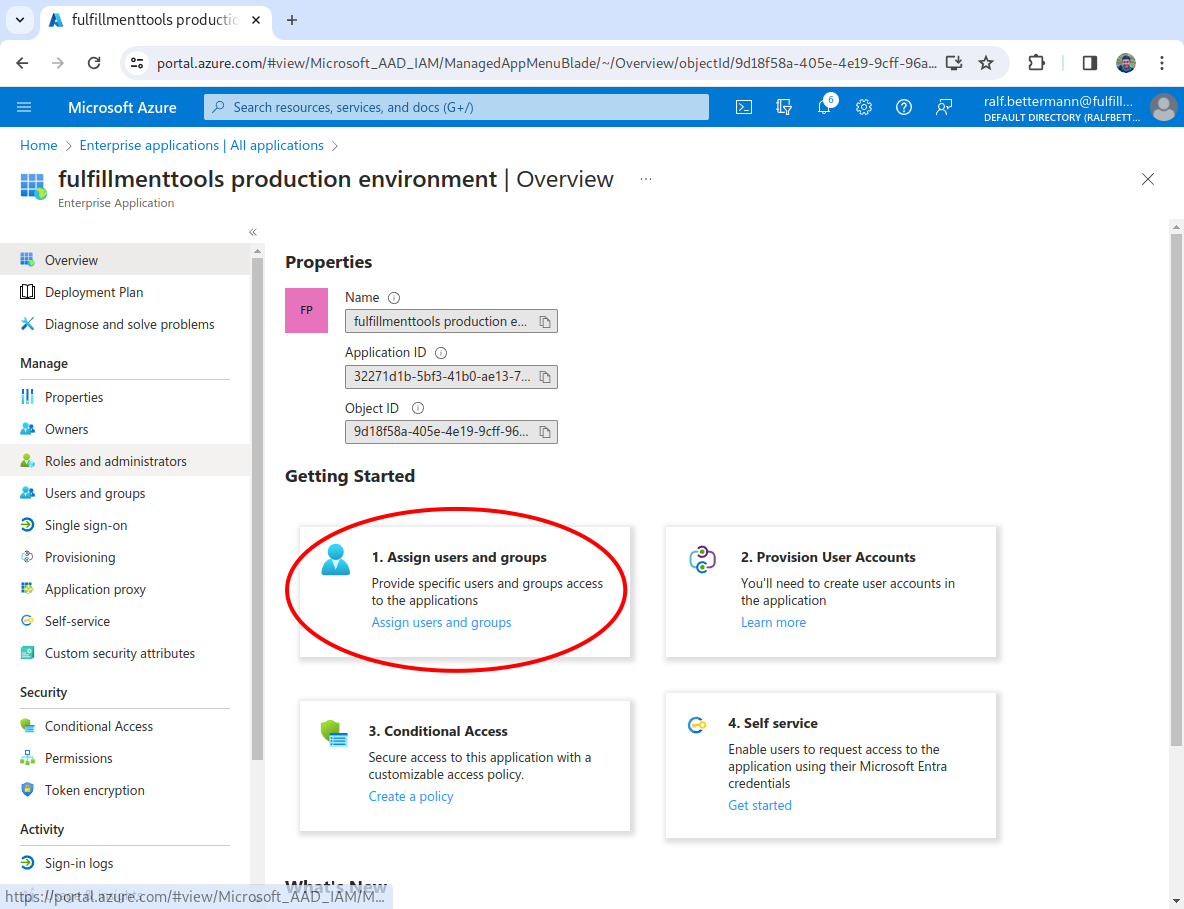Screen dimensions: 1184x909
Task: Open the portal settings gear
Action: 864,107
